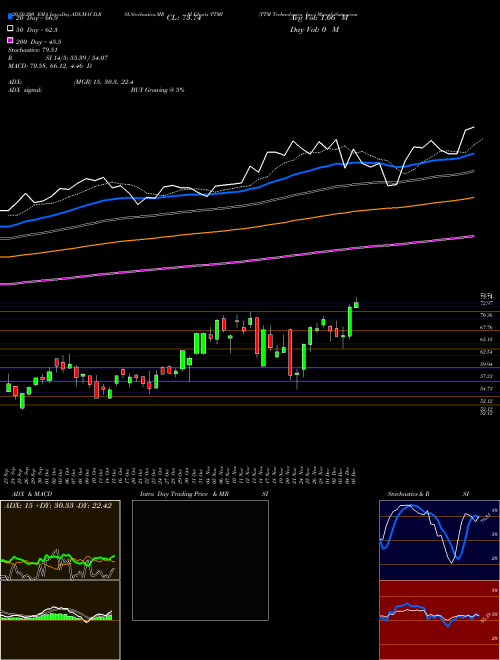Click the 59.94 price axis label
500x660 pixels.
pyautogui.click(x=487, y=364)
